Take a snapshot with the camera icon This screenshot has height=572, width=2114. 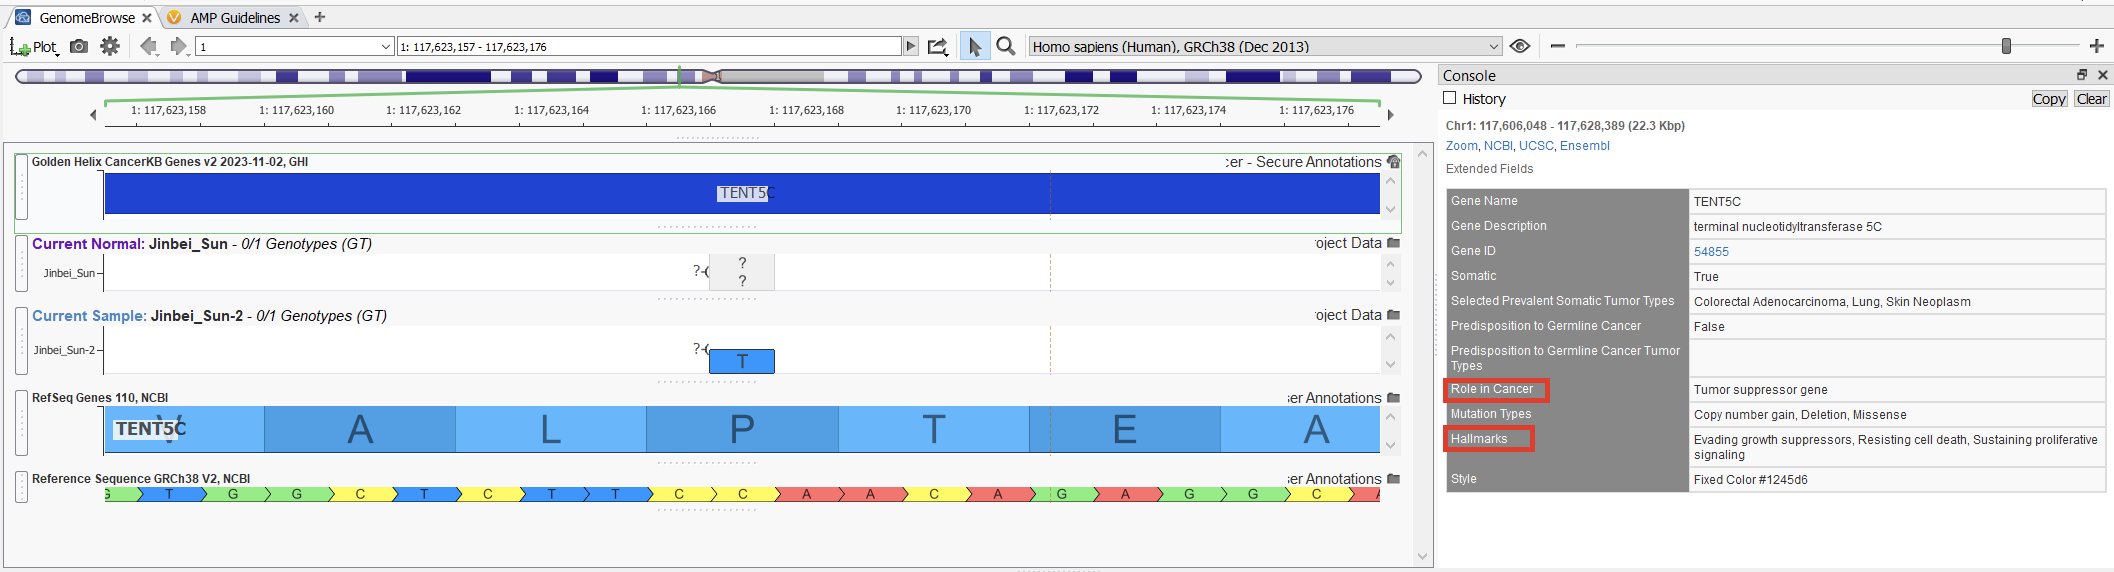79,46
